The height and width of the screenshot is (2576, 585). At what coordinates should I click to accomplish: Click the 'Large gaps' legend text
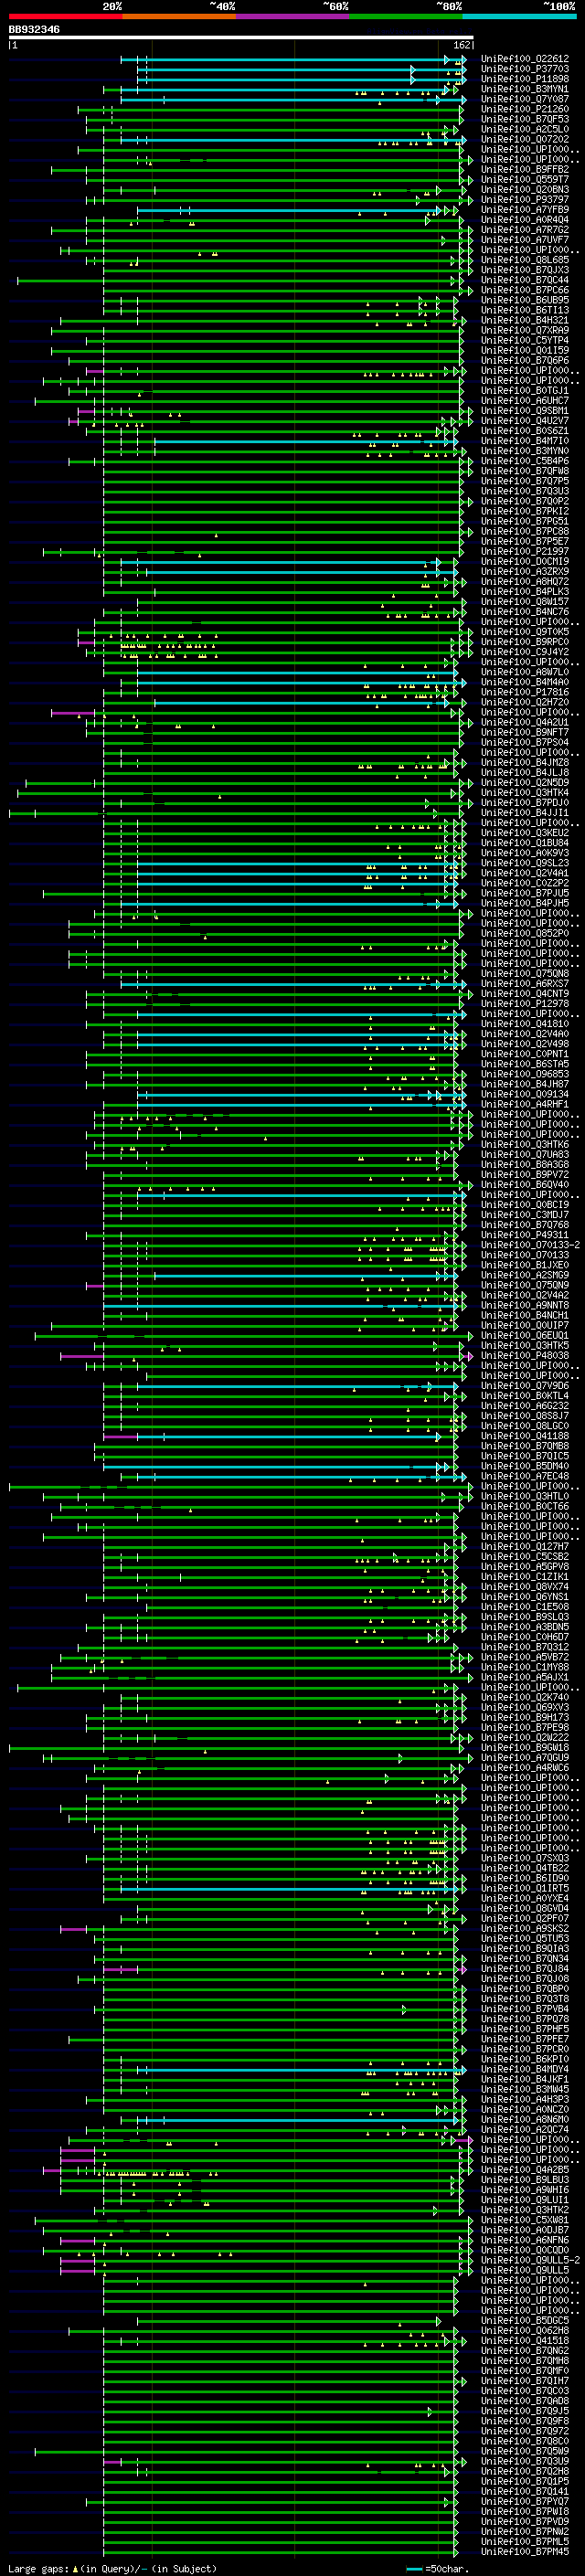tap(38, 2568)
